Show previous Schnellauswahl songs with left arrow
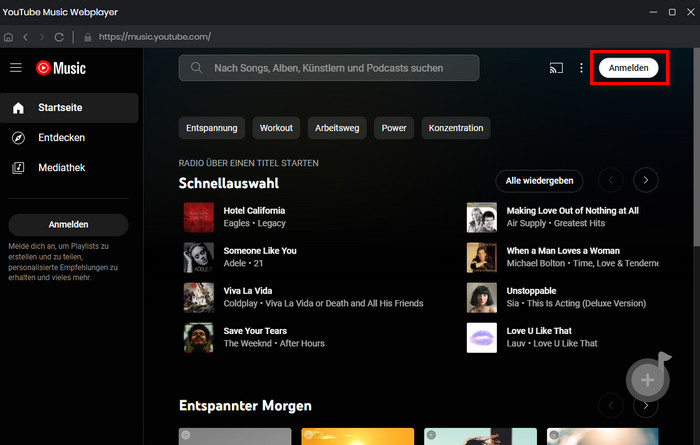700x445 pixels. (611, 180)
